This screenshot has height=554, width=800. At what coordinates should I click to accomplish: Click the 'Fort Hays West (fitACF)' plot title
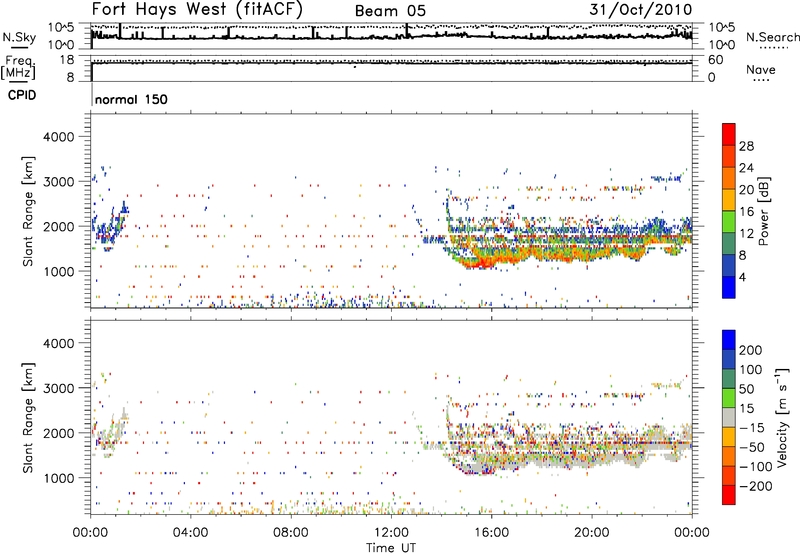197,10
